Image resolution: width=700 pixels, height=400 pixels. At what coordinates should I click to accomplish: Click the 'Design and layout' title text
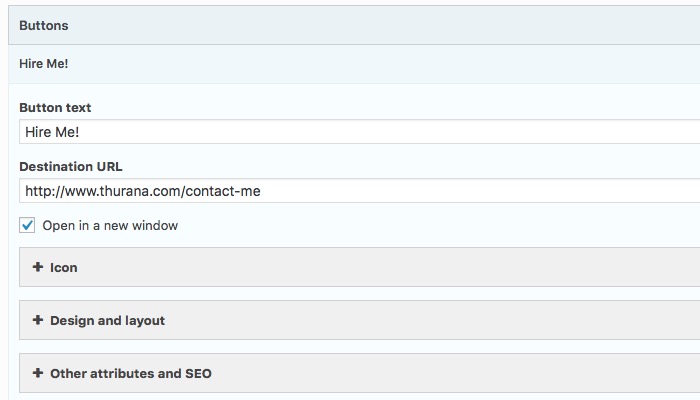click(107, 320)
